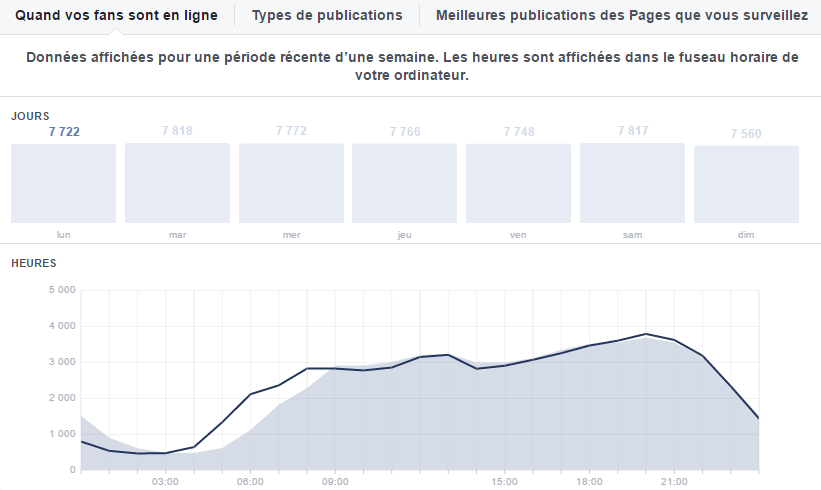Open "Meilleures publications des Pages que vous surveillez" tab
Viewport: 821px width, 490px height.
click(x=621, y=16)
